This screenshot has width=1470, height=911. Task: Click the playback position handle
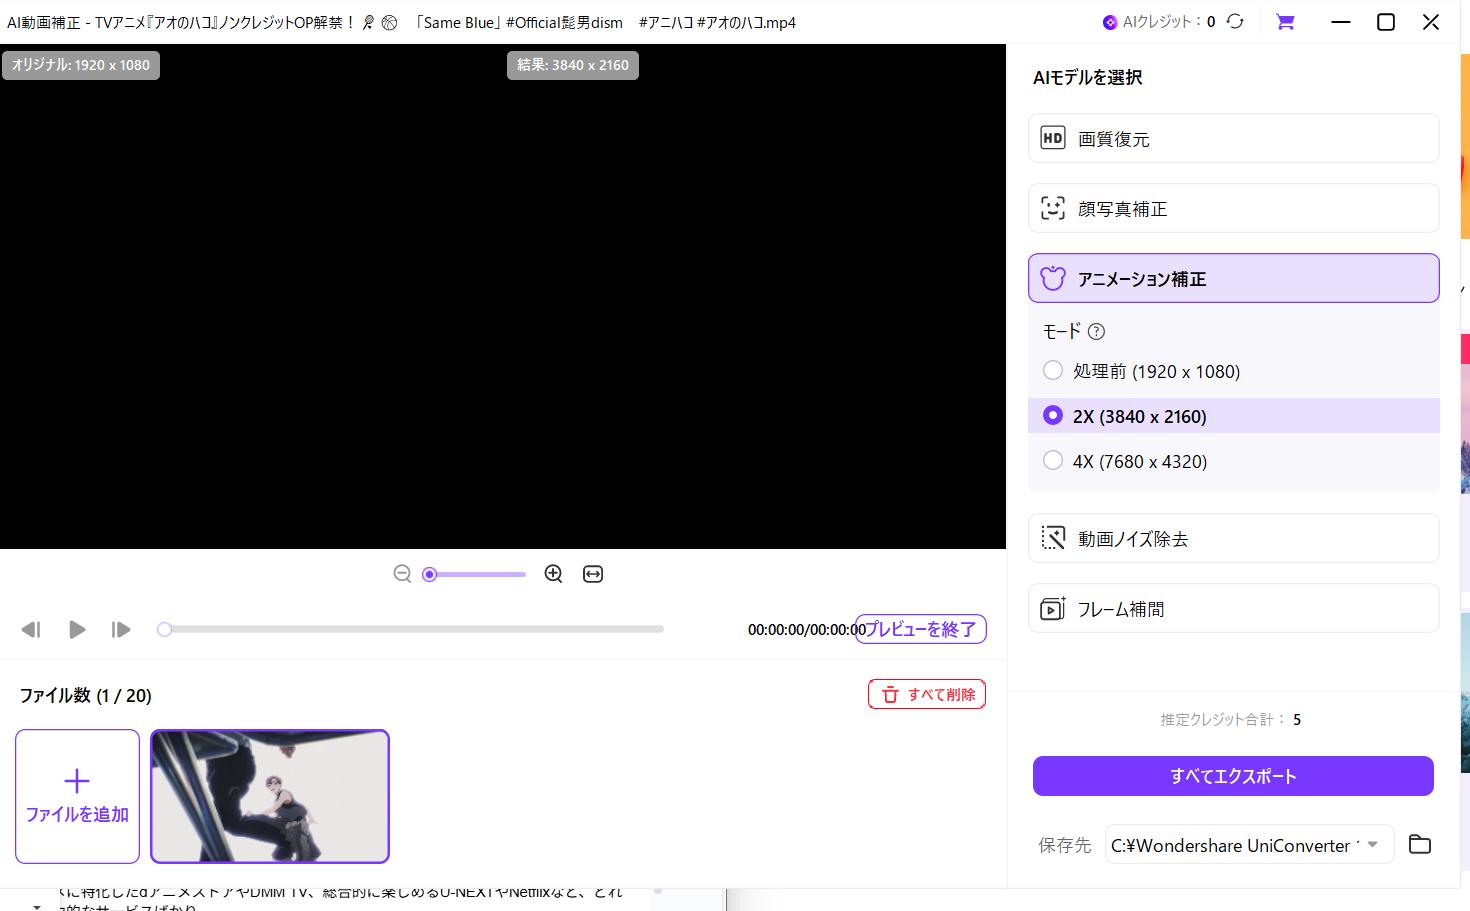click(164, 629)
